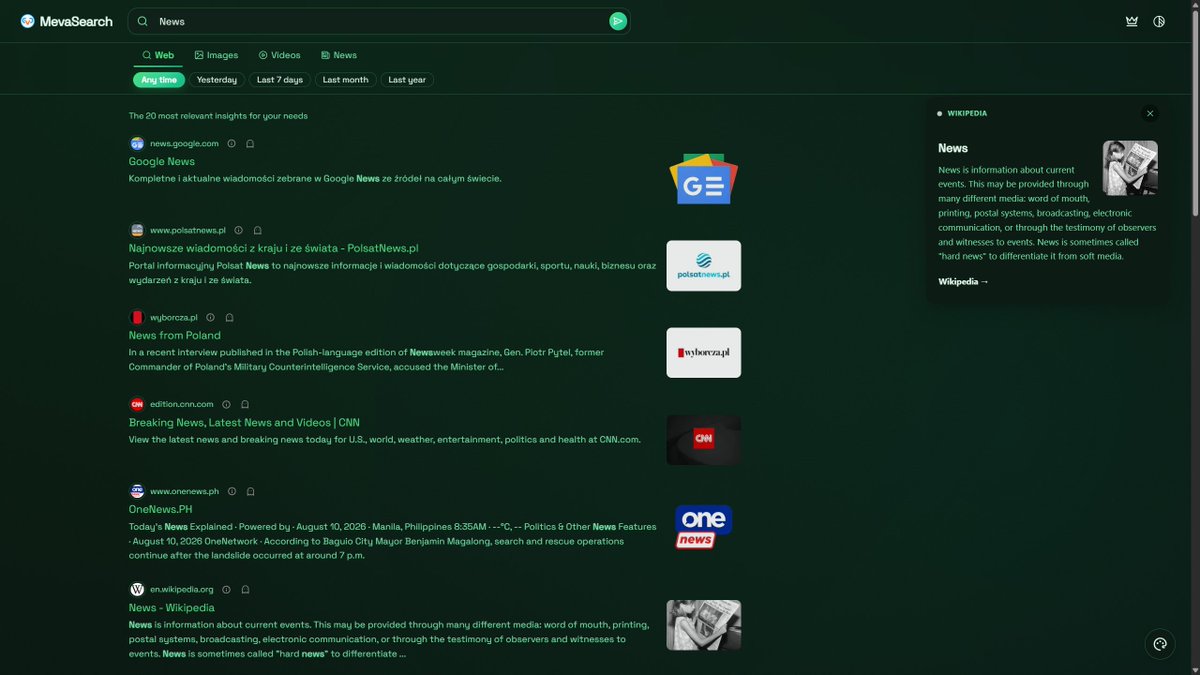Viewport: 1200px width, 675px height.
Task: Open Breaking News CNN result title
Action: point(244,422)
